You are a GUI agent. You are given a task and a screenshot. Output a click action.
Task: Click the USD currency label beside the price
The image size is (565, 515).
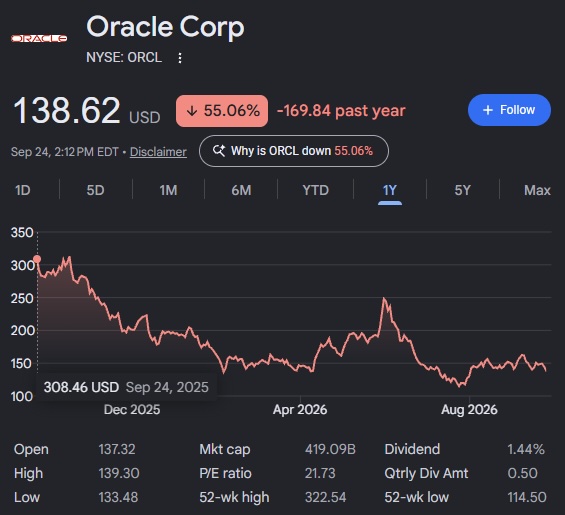(144, 117)
